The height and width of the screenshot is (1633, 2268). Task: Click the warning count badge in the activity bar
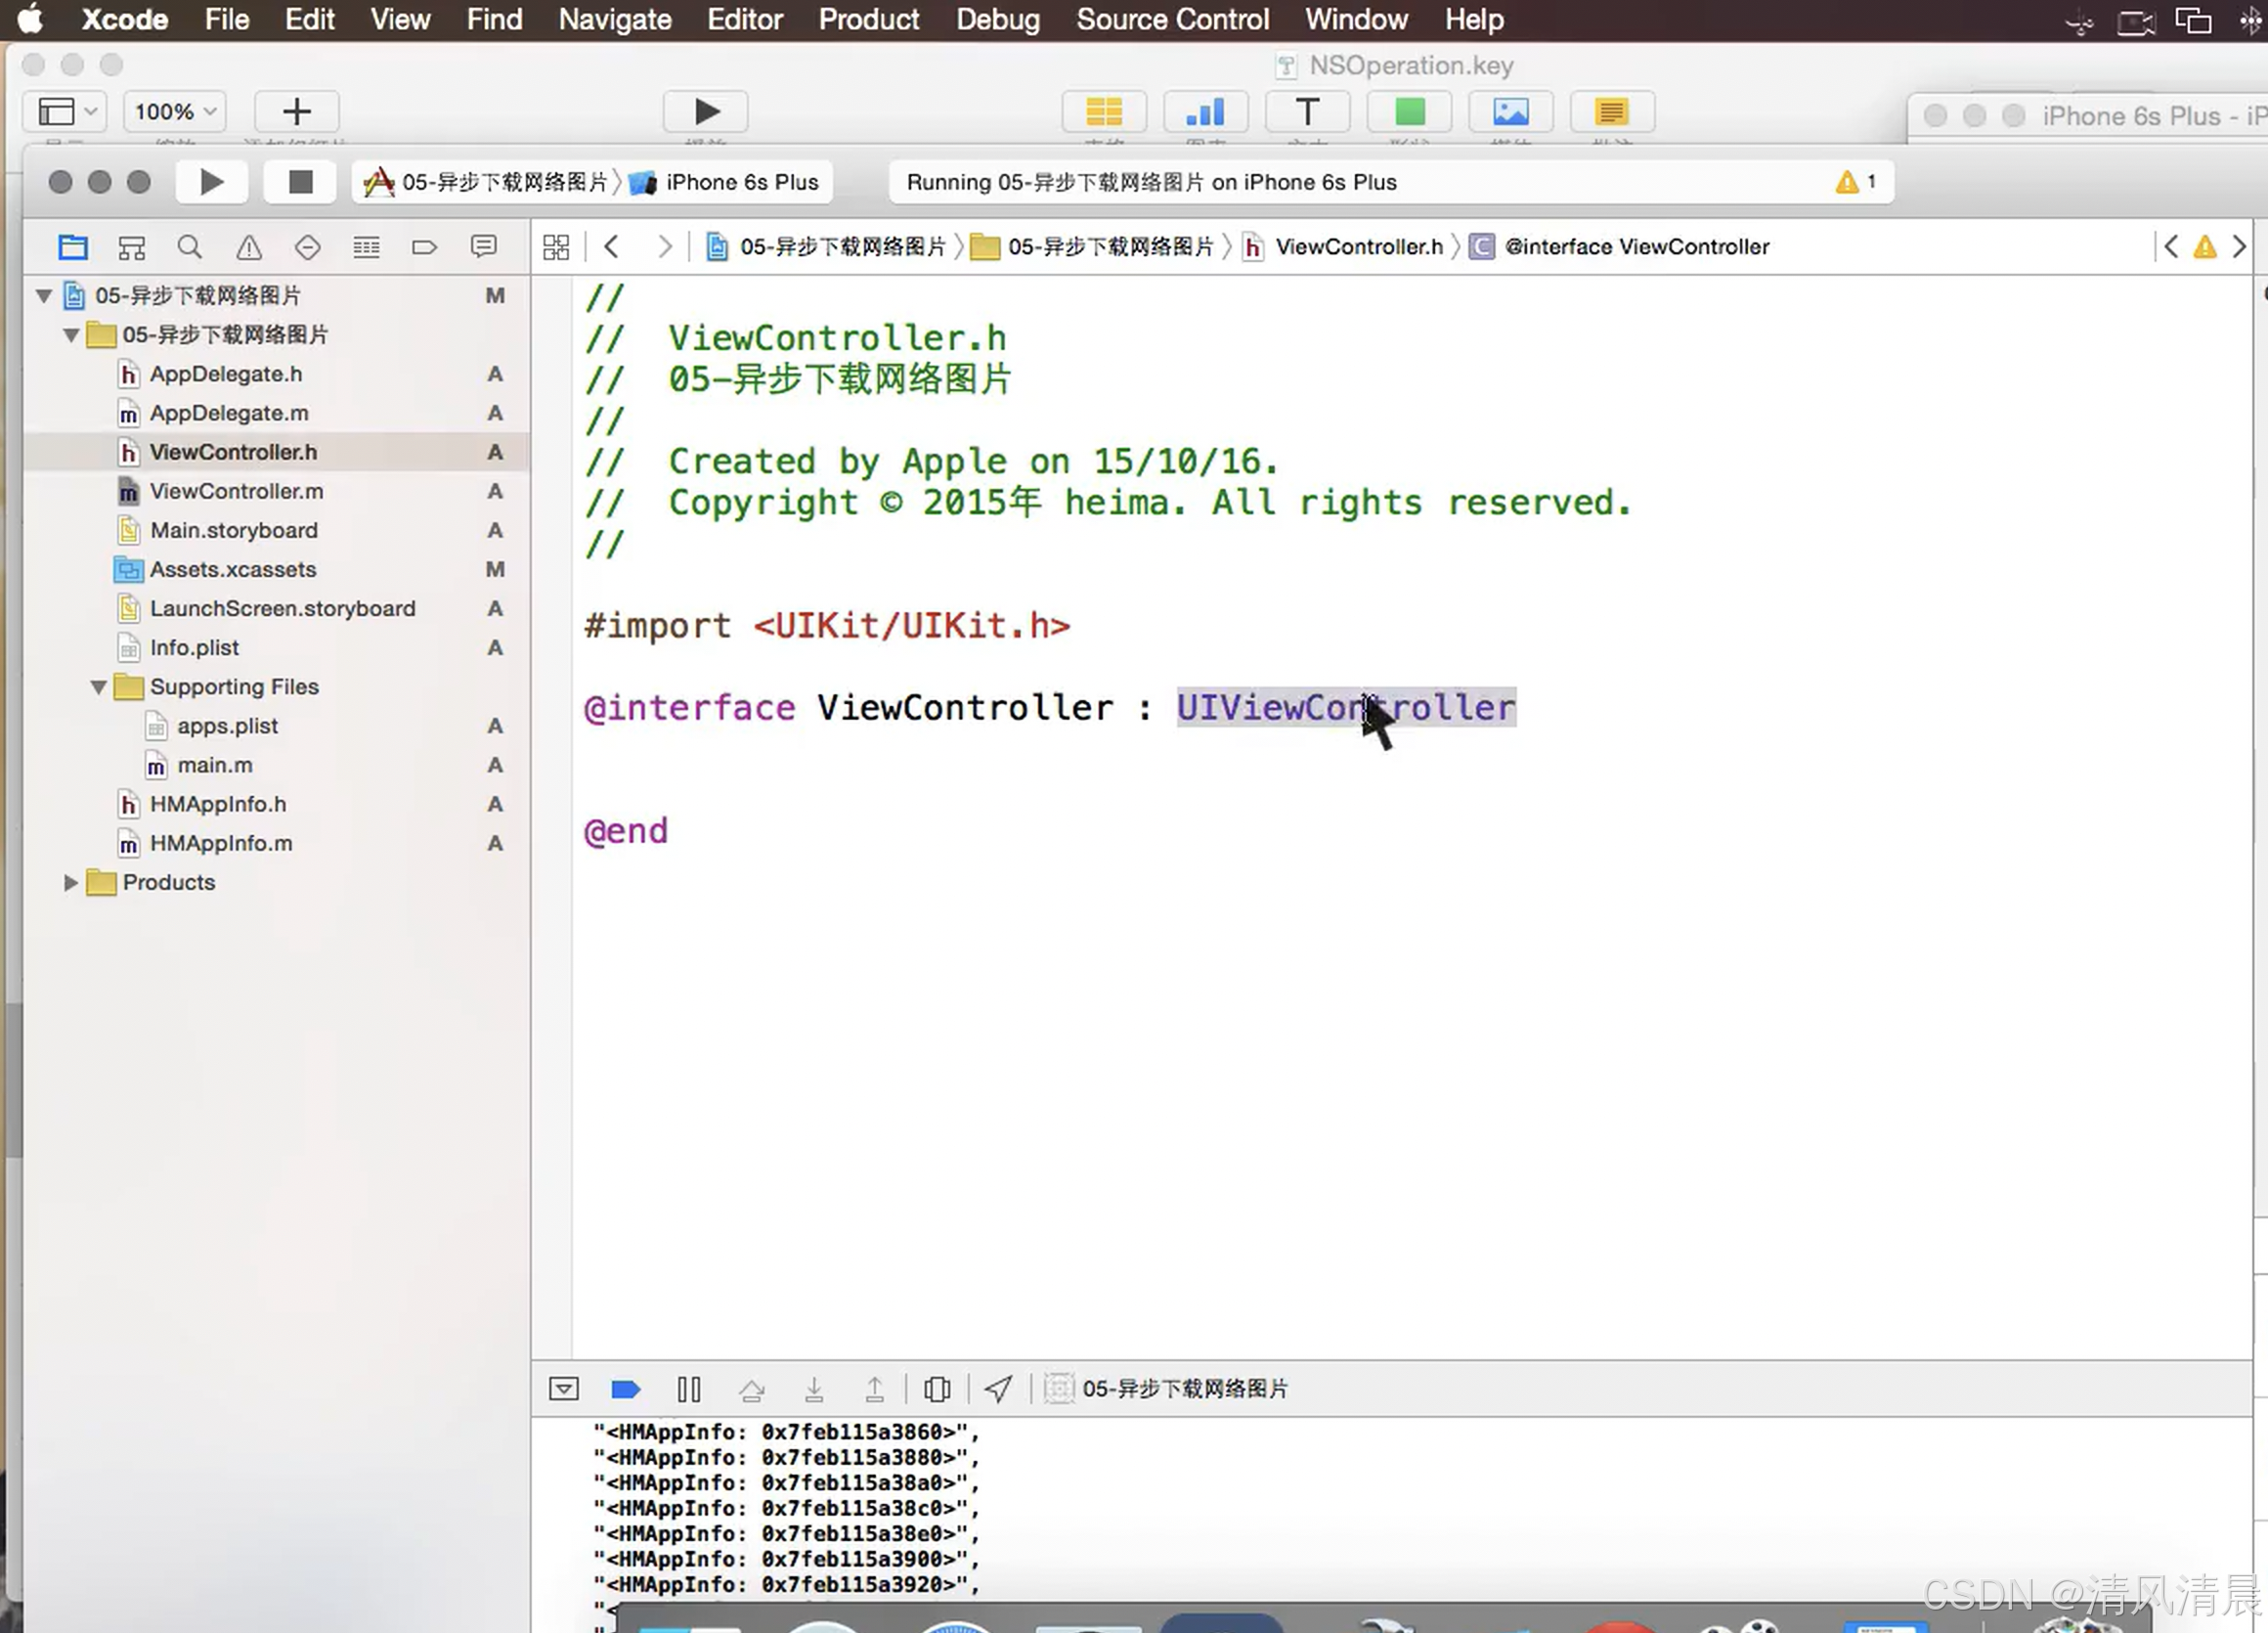click(x=1856, y=182)
